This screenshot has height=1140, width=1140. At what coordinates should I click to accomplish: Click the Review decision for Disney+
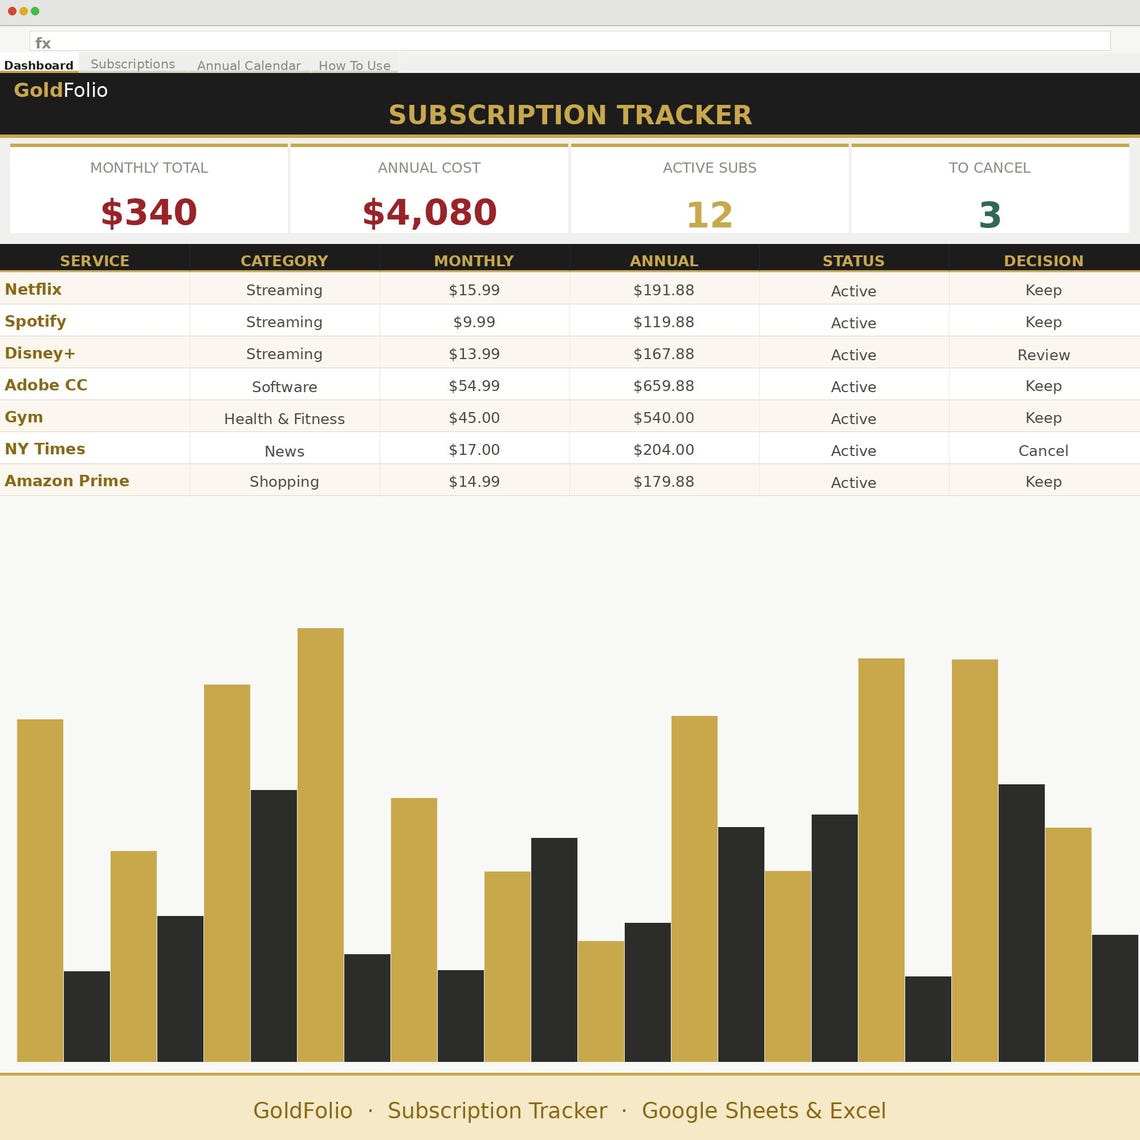click(x=1043, y=354)
